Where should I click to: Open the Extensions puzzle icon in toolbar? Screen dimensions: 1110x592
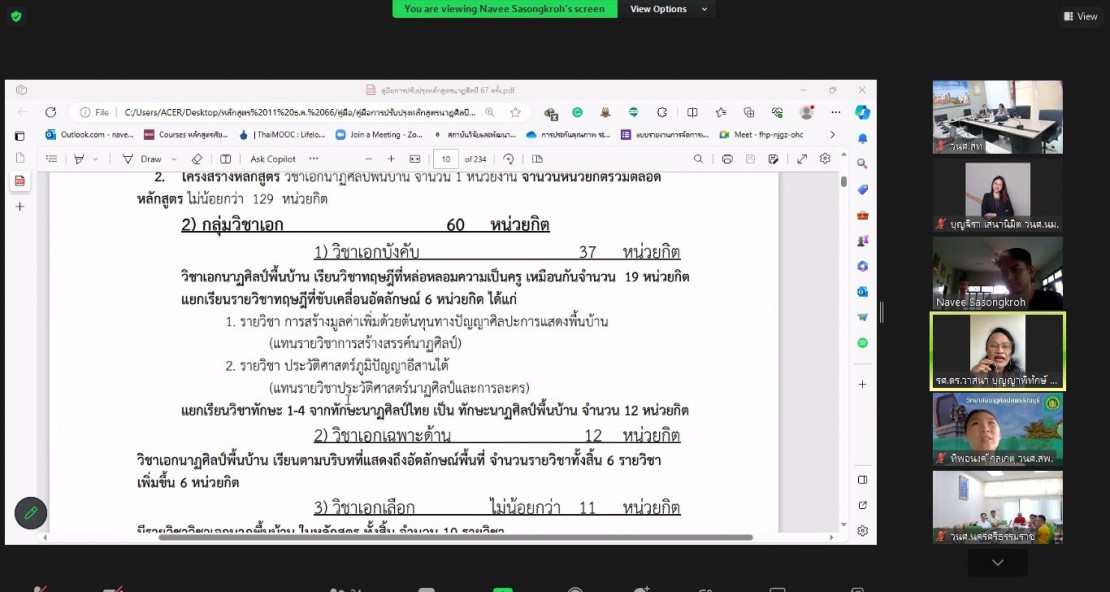tap(662, 112)
